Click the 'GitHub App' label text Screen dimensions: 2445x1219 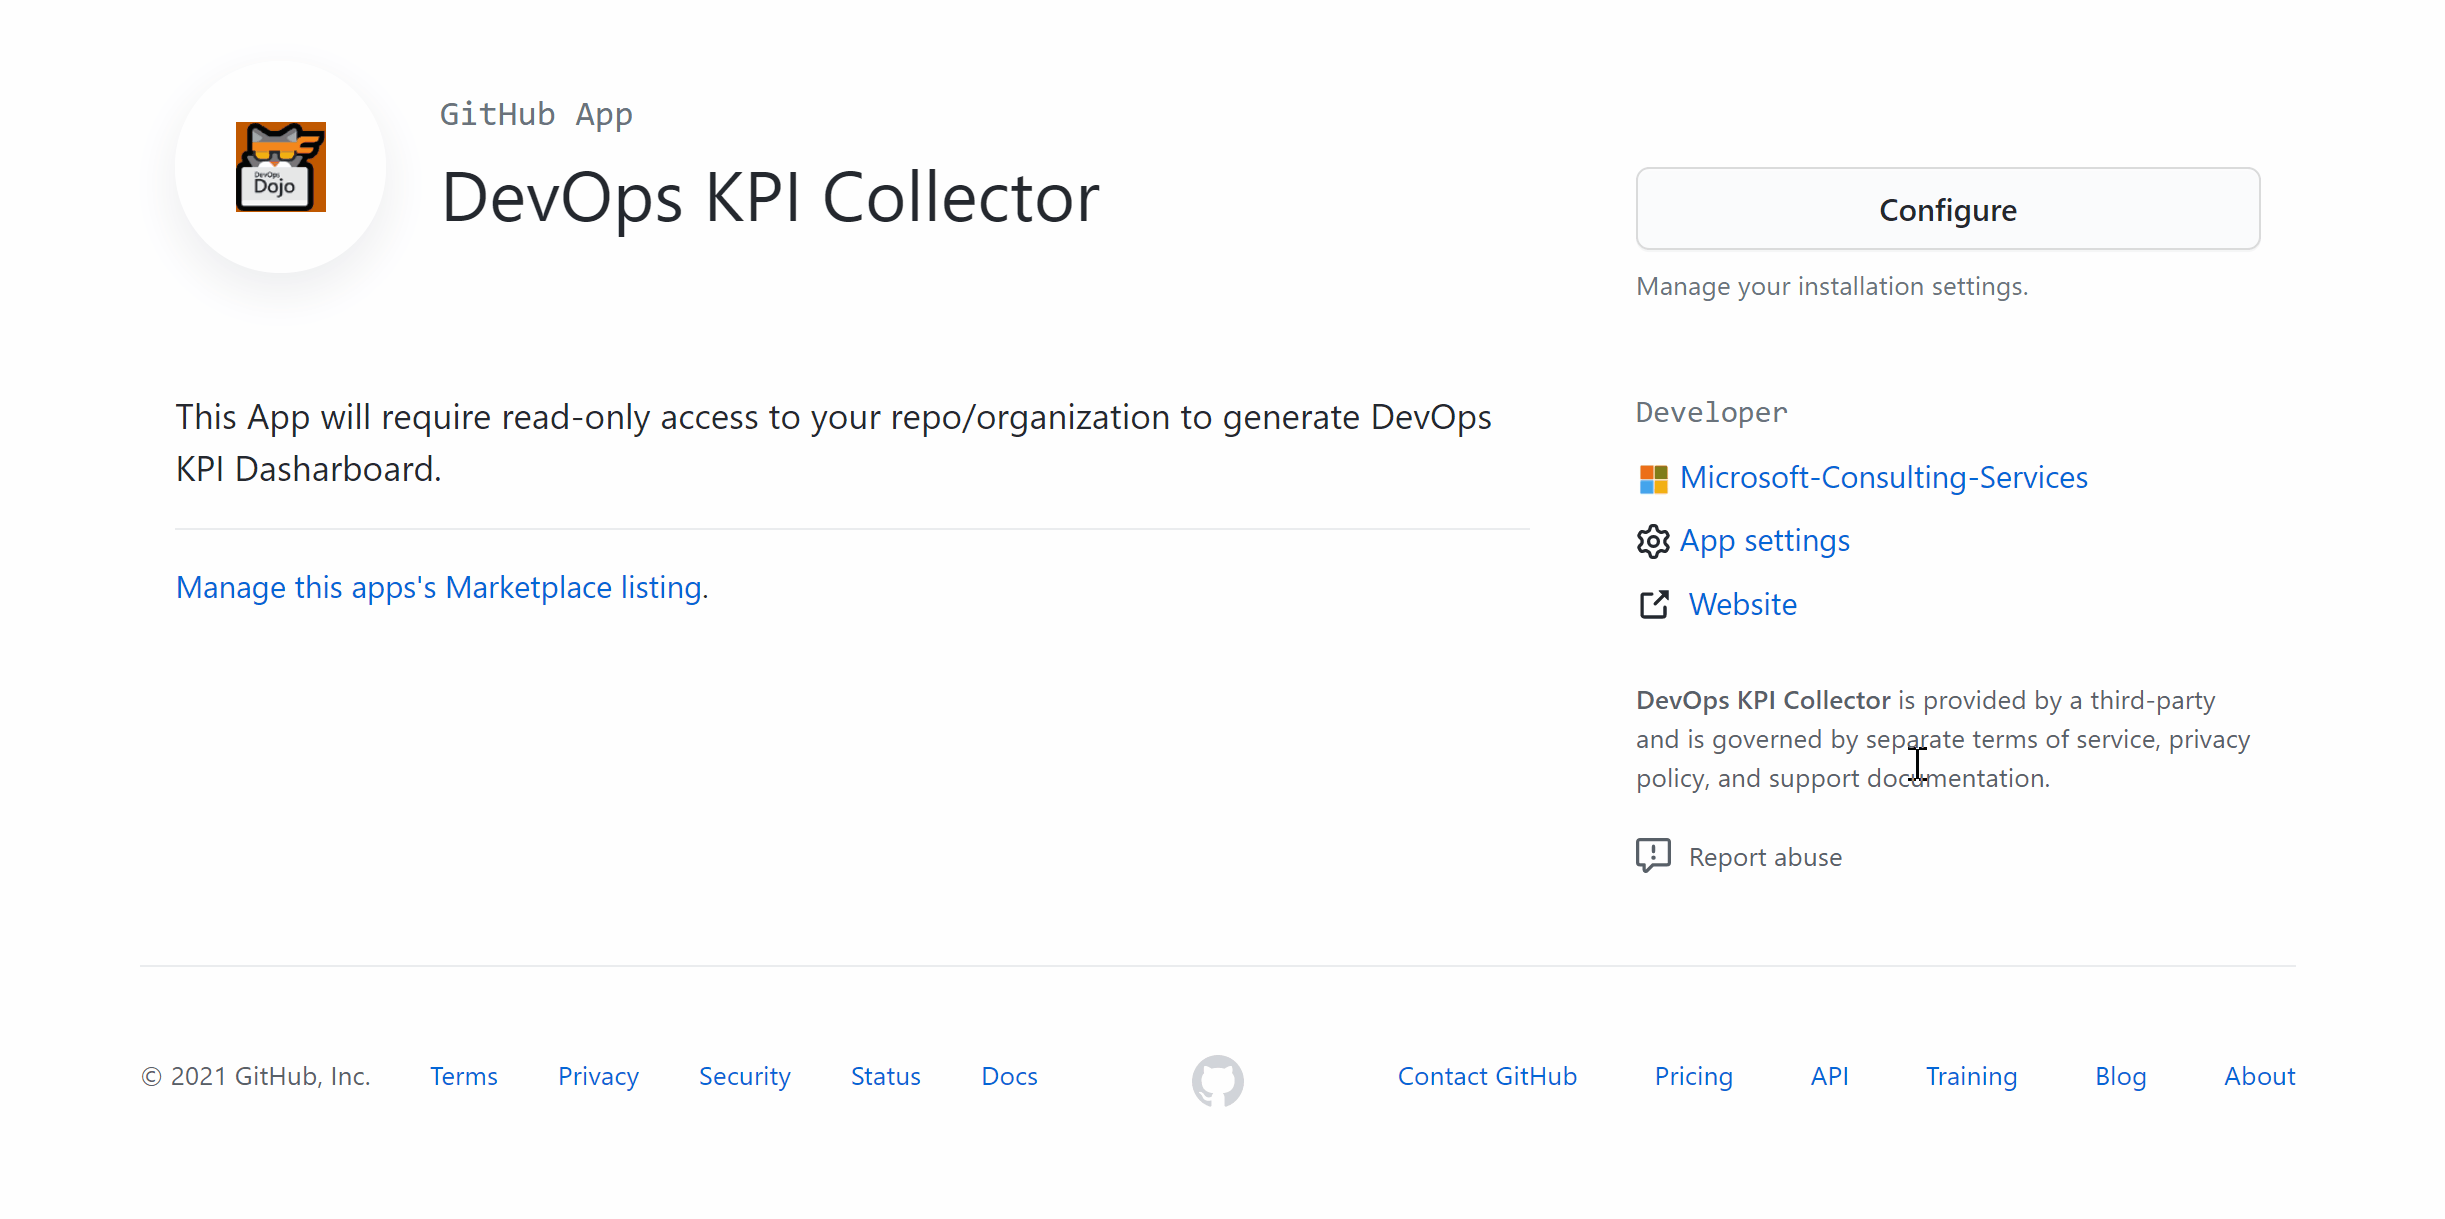pyautogui.click(x=536, y=115)
